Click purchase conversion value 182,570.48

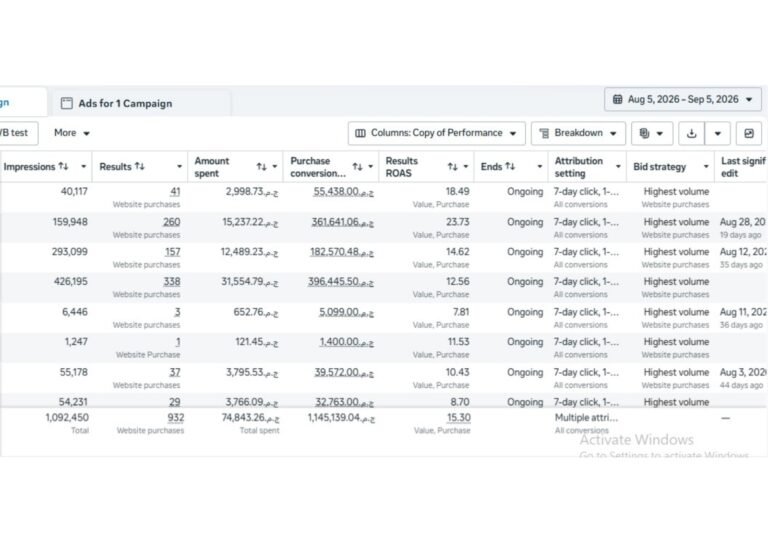(341, 252)
